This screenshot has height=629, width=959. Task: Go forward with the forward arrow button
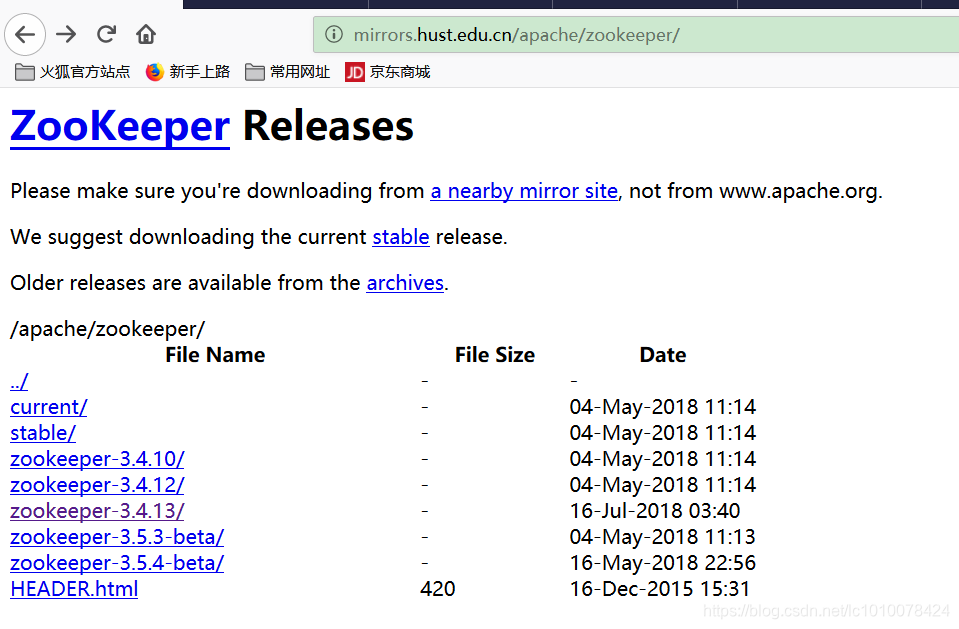[66, 34]
